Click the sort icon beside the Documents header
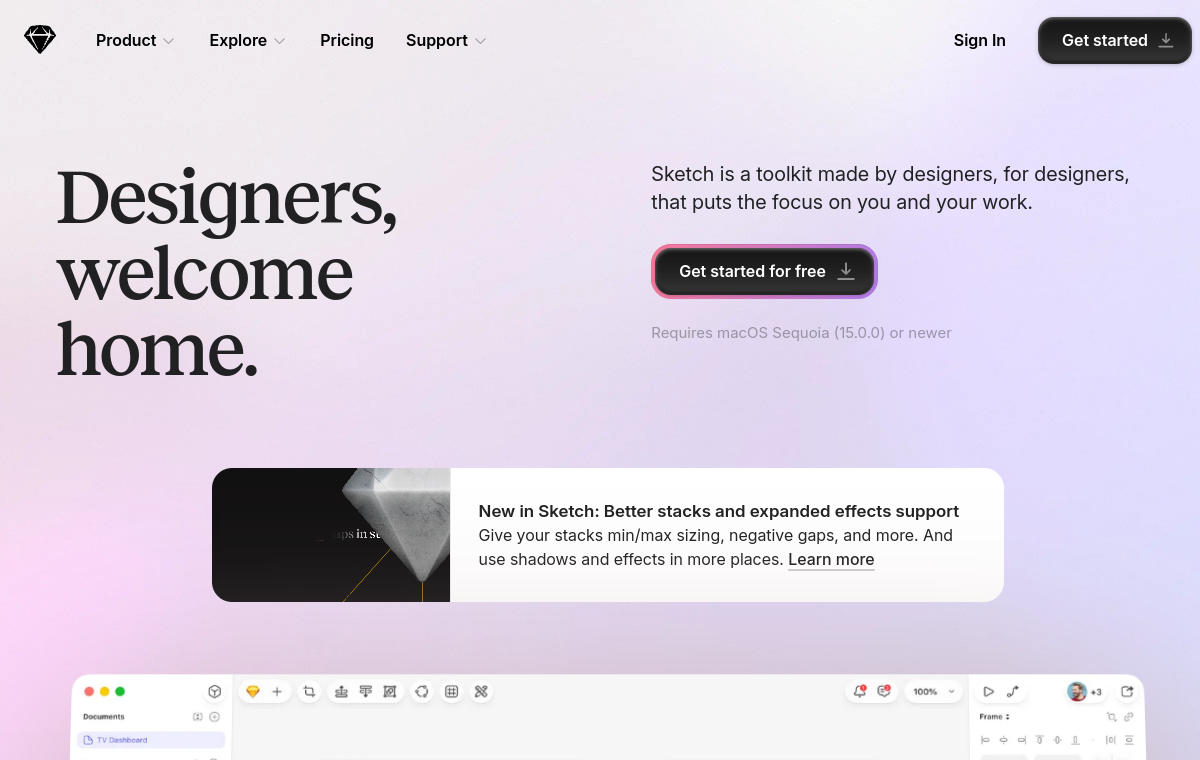Viewport: 1200px width, 760px height. [x=198, y=717]
